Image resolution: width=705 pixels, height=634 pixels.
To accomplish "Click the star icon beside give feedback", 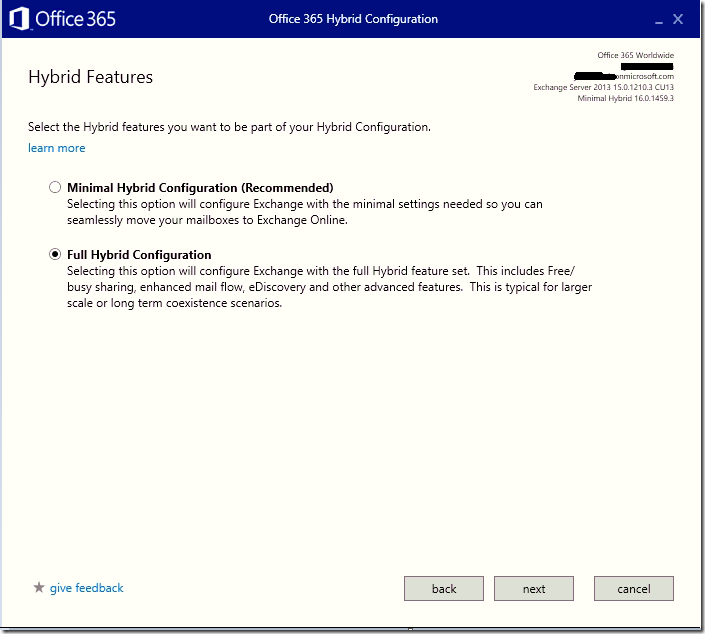I will (39, 587).
